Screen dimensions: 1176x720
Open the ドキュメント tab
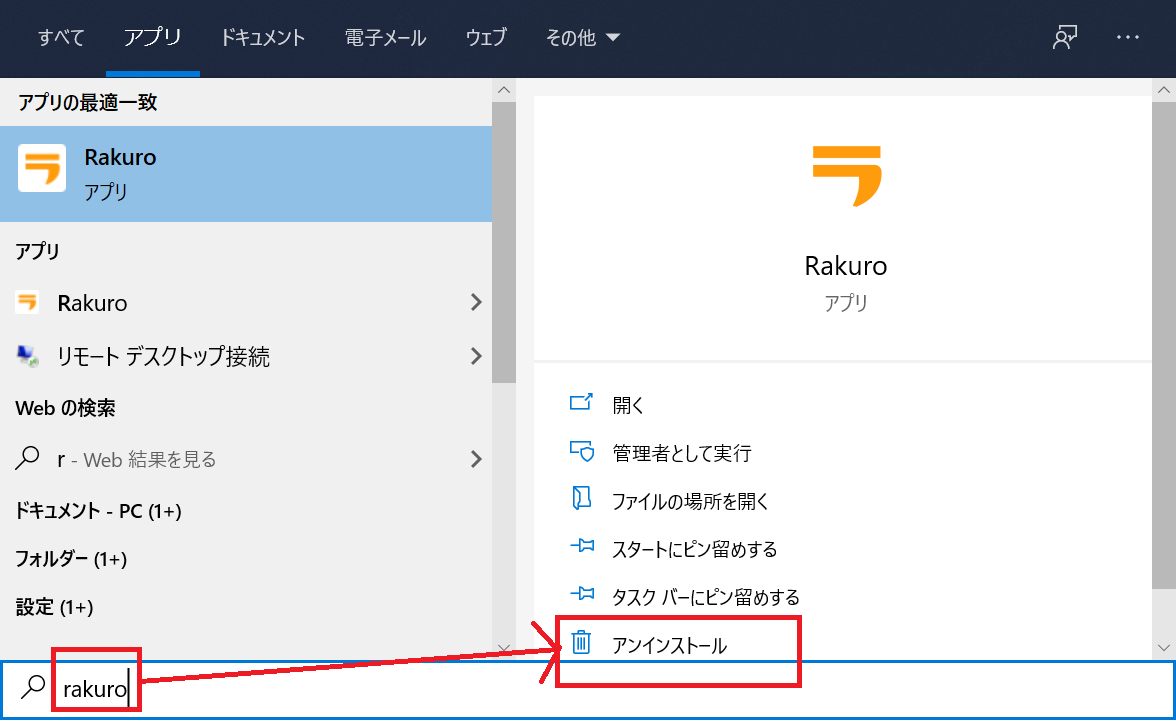[x=262, y=38]
